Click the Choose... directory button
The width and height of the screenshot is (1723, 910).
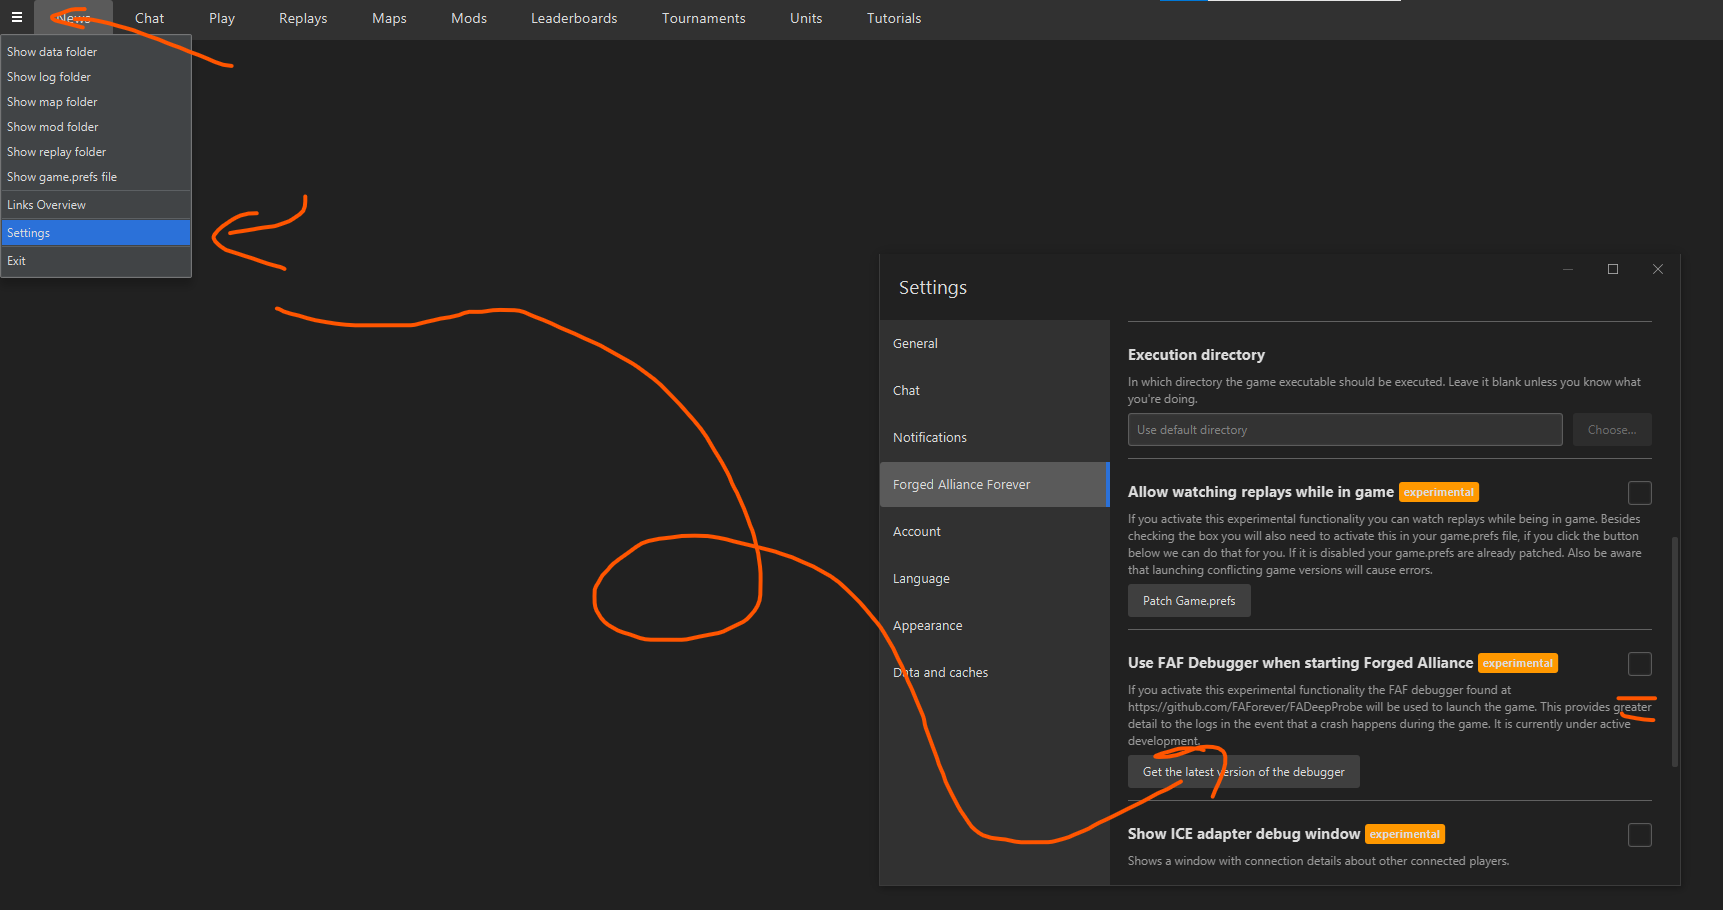[1612, 430]
